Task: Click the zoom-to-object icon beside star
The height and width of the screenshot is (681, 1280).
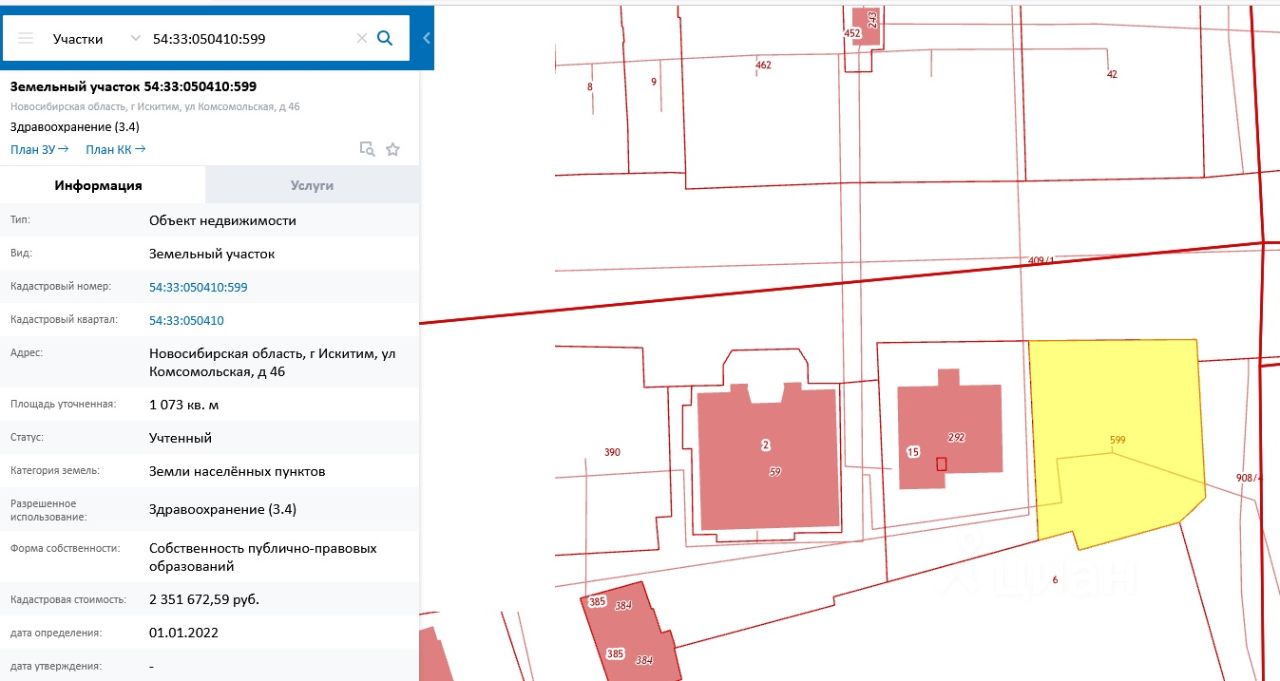Action: tap(367, 149)
